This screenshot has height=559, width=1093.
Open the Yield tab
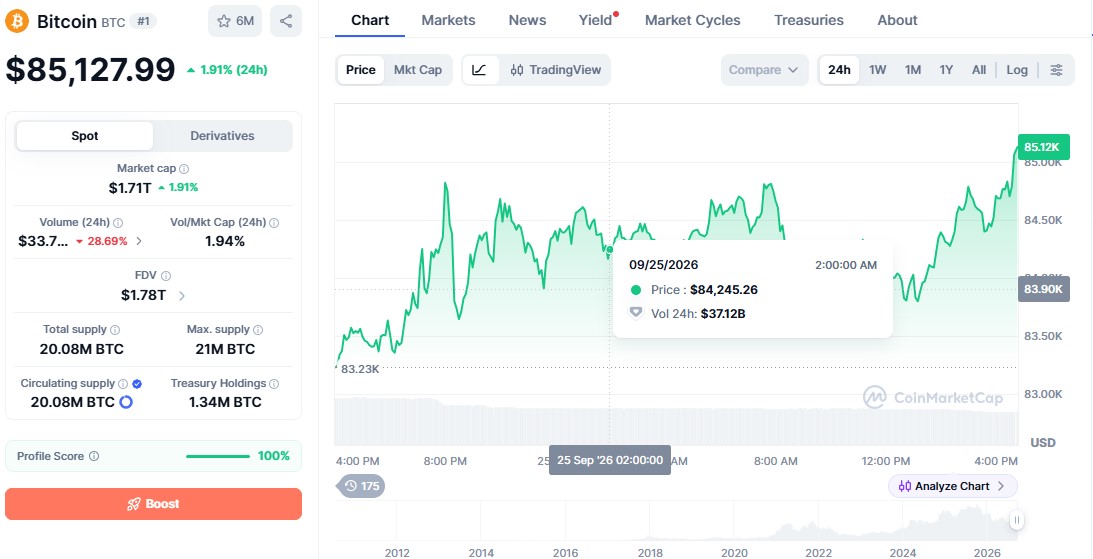(x=595, y=20)
